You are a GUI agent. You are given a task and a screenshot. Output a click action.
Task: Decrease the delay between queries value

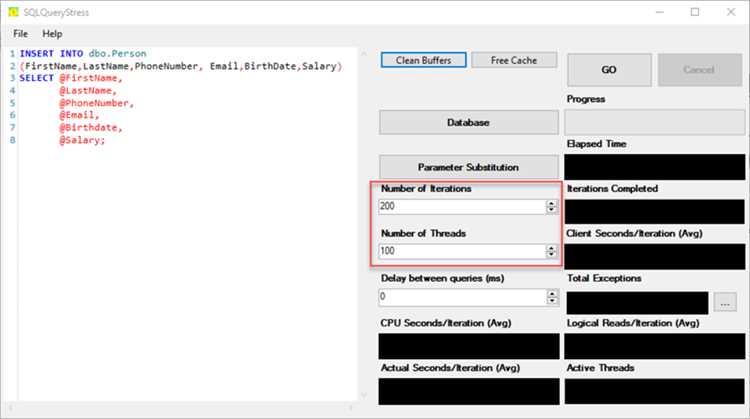click(552, 300)
